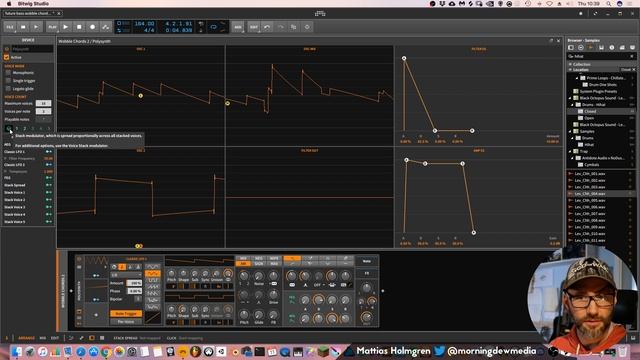The height and width of the screenshot is (360, 640).
Task: Click the Stack Voice 5 modulator routing arrow
Action: pos(49,222)
